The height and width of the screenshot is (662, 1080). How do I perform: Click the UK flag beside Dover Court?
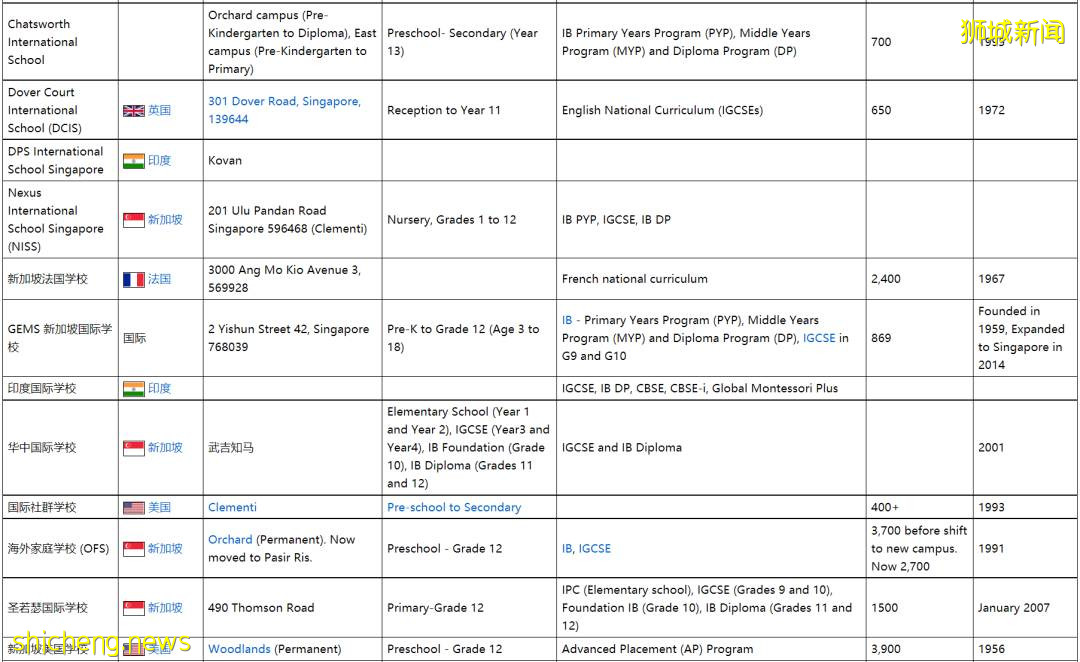[133, 110]
